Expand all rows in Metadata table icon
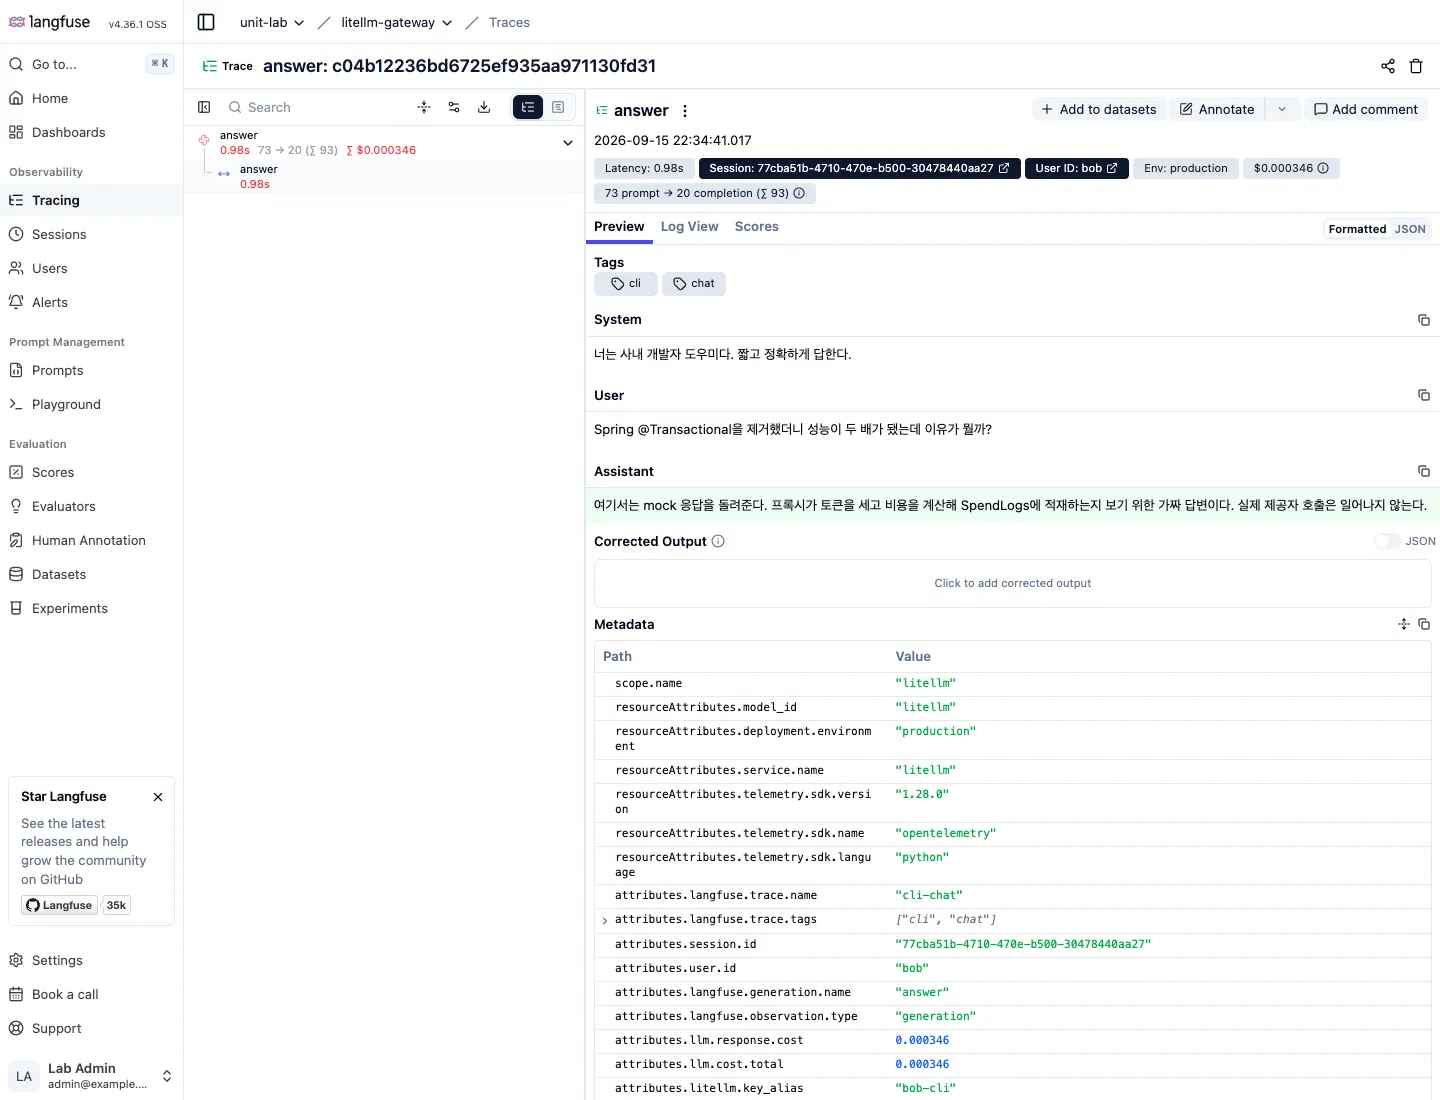This screenshot has height=1100, width=1440. 1404,624
